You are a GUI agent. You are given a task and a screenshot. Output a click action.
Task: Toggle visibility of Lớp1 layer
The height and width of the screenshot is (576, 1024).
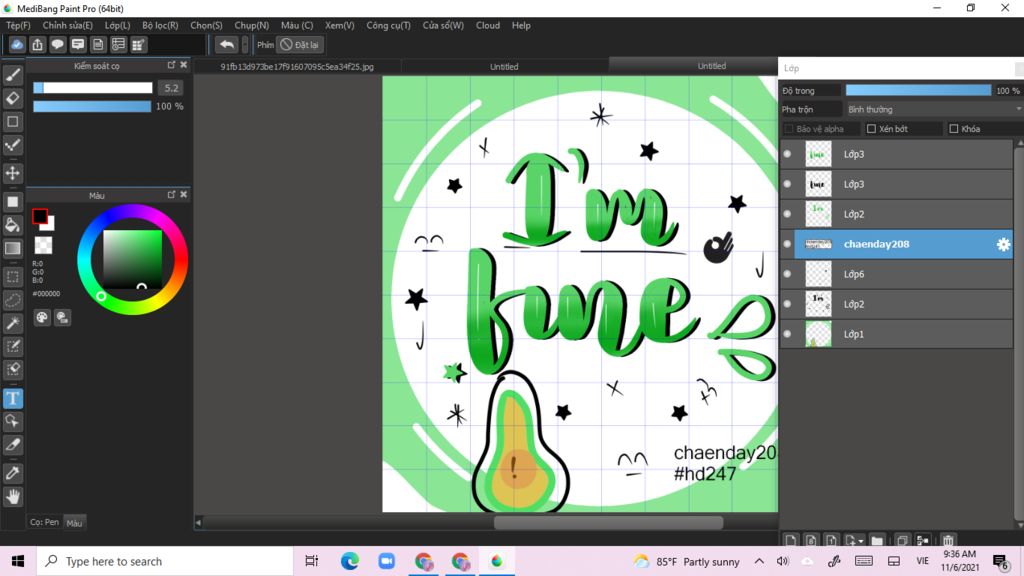pyautogui.click(x=787, y=334)
